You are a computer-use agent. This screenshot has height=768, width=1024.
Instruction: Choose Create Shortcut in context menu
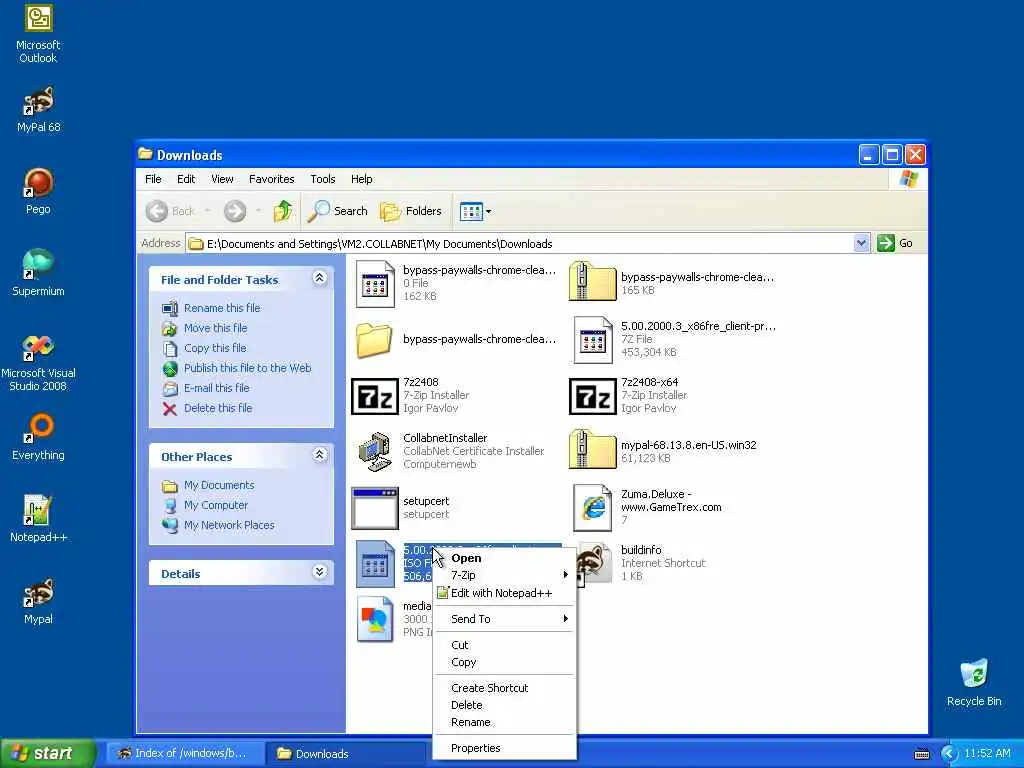pos(504,688)
